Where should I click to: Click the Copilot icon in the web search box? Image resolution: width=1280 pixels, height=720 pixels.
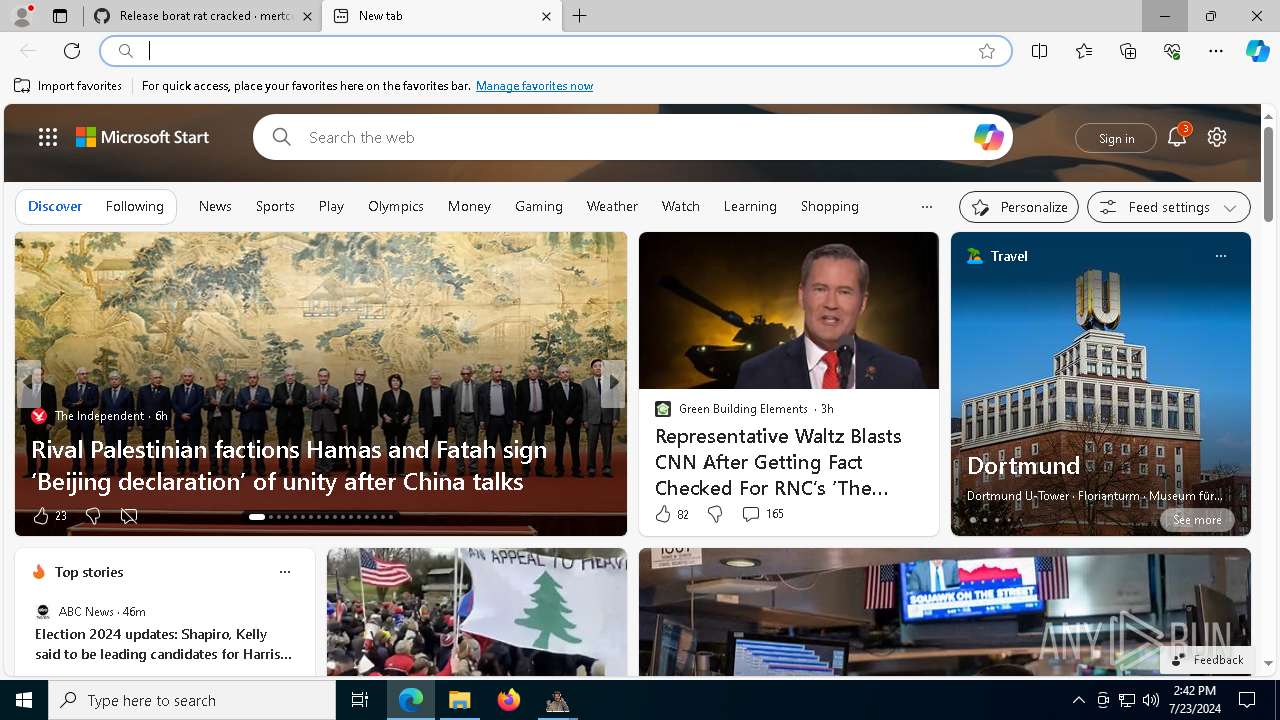[x=988, y=137]
